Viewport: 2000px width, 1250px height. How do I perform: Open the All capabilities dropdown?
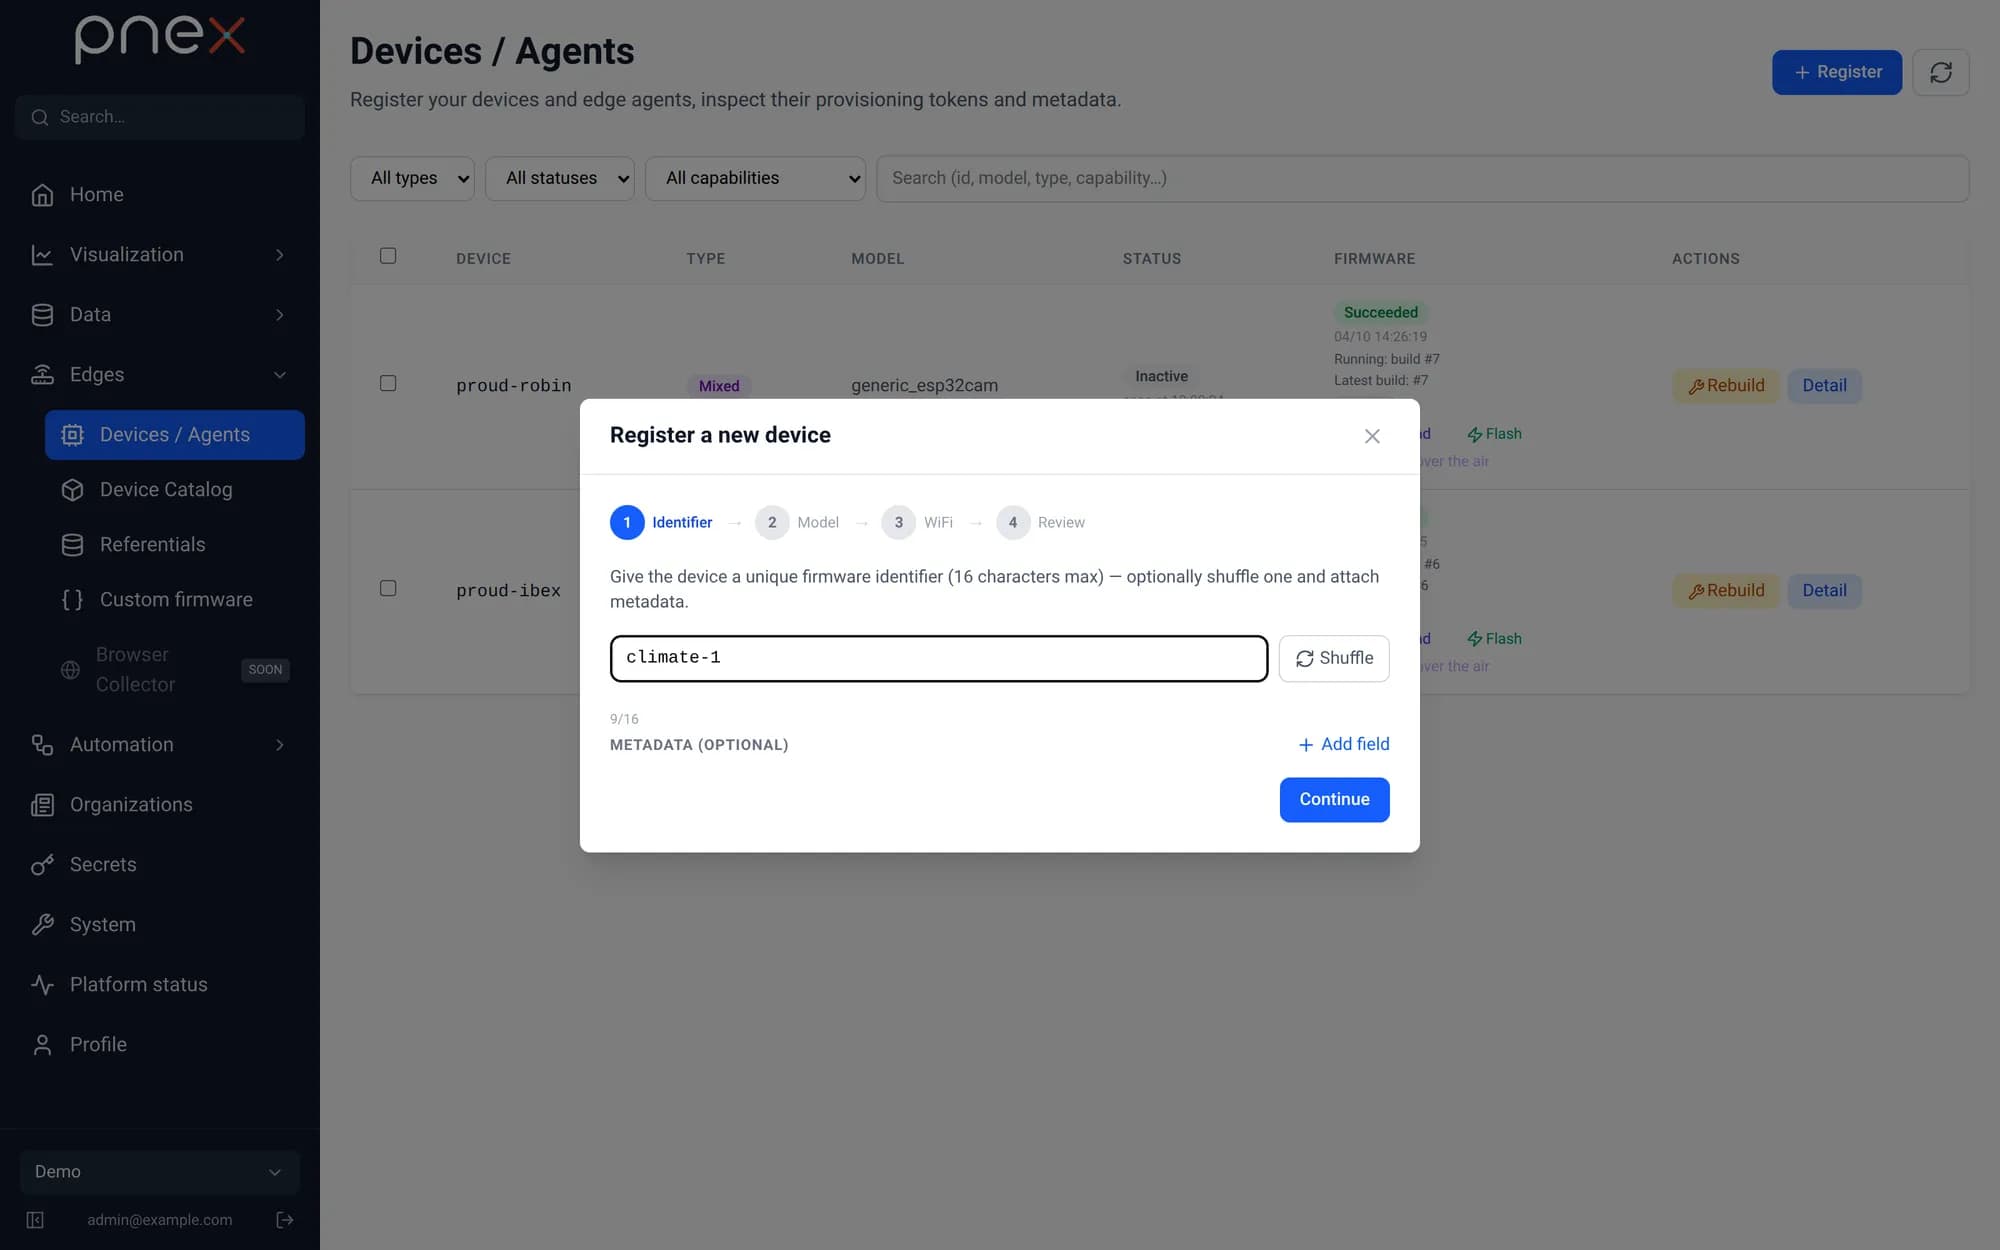(x=755, y=178)
